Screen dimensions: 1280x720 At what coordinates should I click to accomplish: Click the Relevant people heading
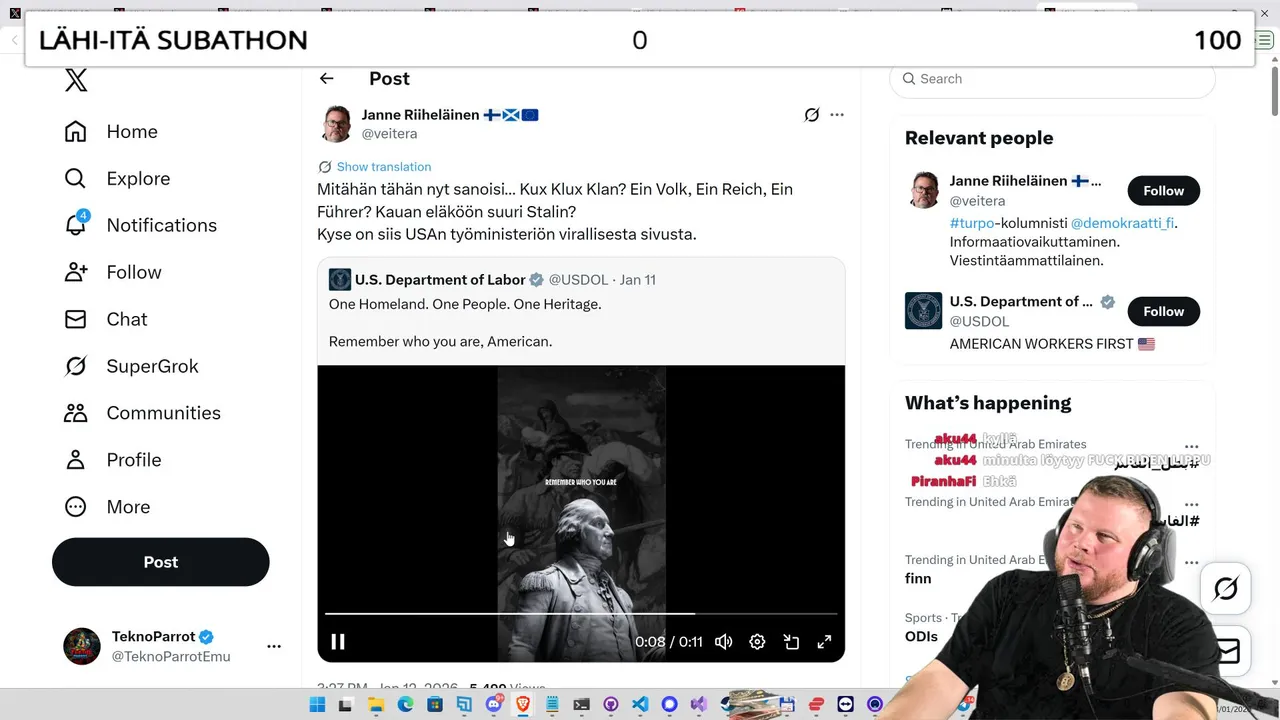coord(979,138)
